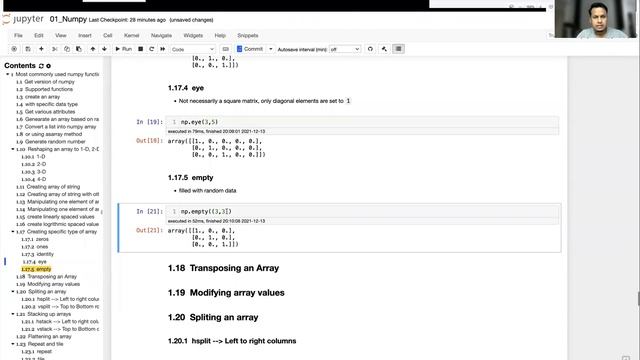Run the selected cell
The height and width of the screenshot is (360, 640).
pyautogui.click(x=123, y=49)
